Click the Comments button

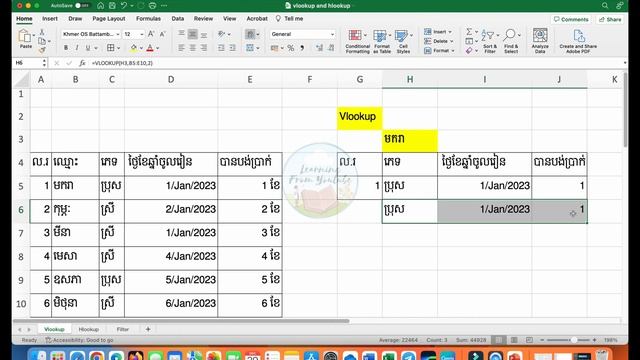[571, 19]
